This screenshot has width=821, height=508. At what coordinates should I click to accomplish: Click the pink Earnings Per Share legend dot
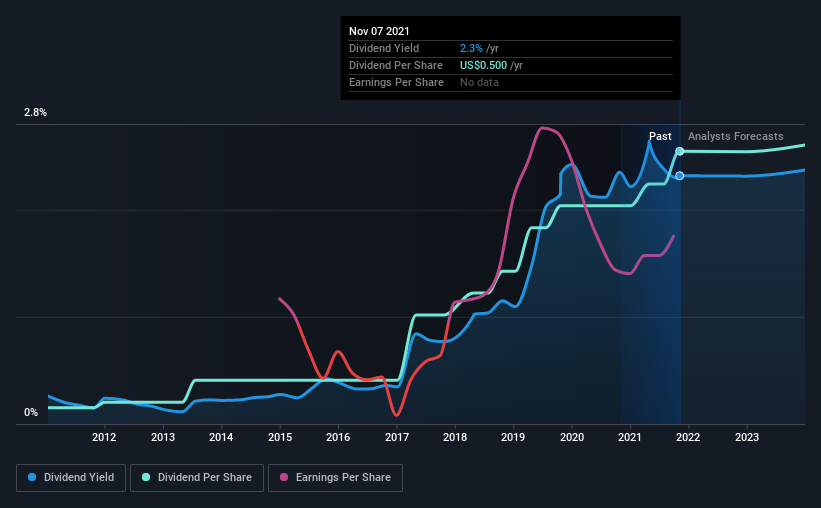pyautogui.click(x=284, y=477)
